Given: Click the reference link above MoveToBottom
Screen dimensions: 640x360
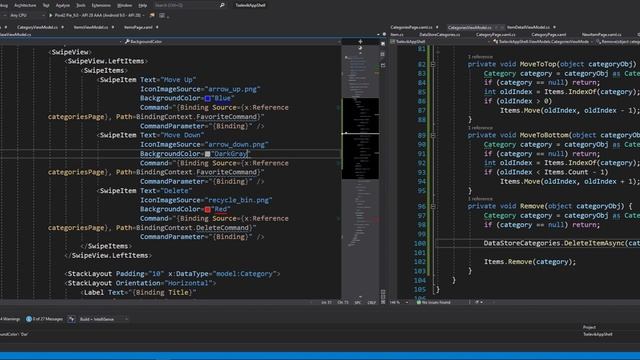Looking at the screenshot, I should coord(480,128).
